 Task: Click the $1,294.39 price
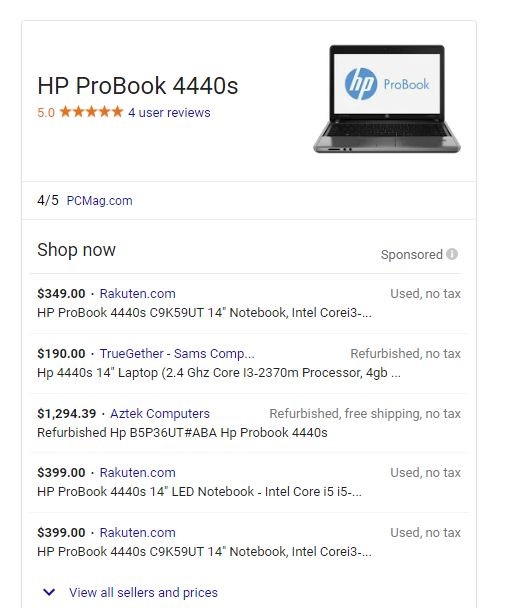67,413
